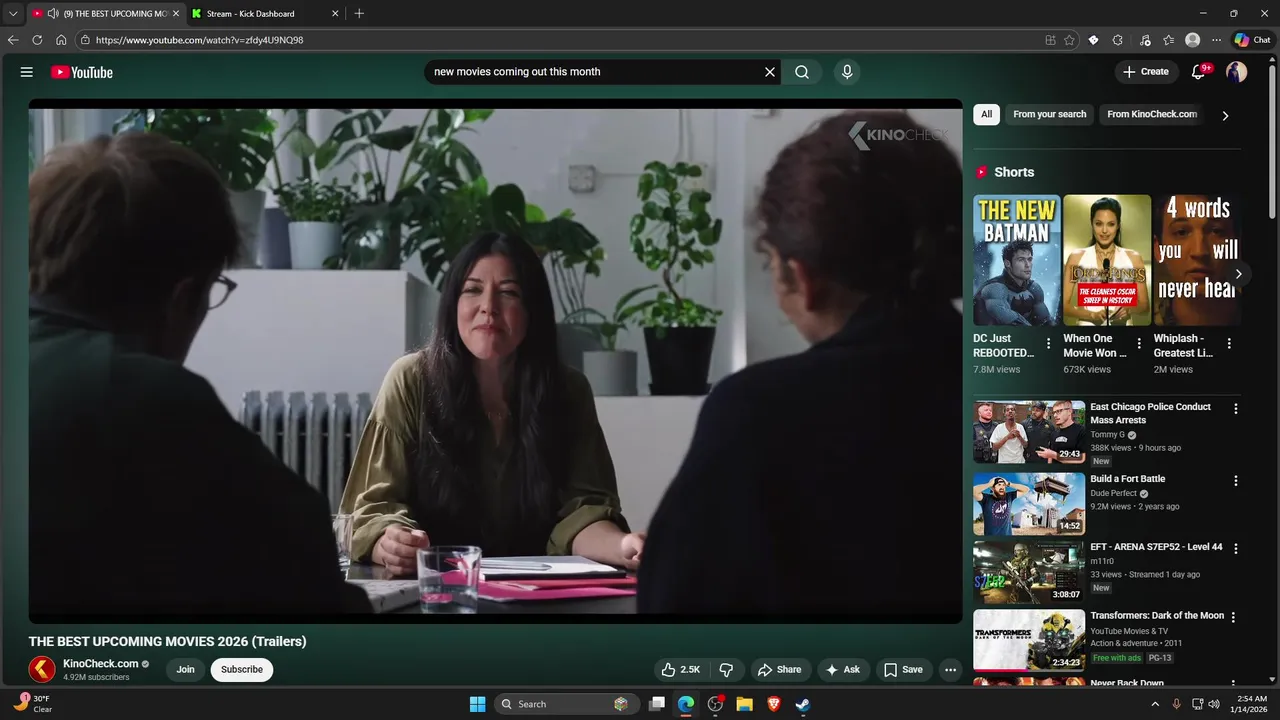This screenshot has height=720, width=1280.
Task: Bookmark this page with the star icon
Action: pos(1069,40)
